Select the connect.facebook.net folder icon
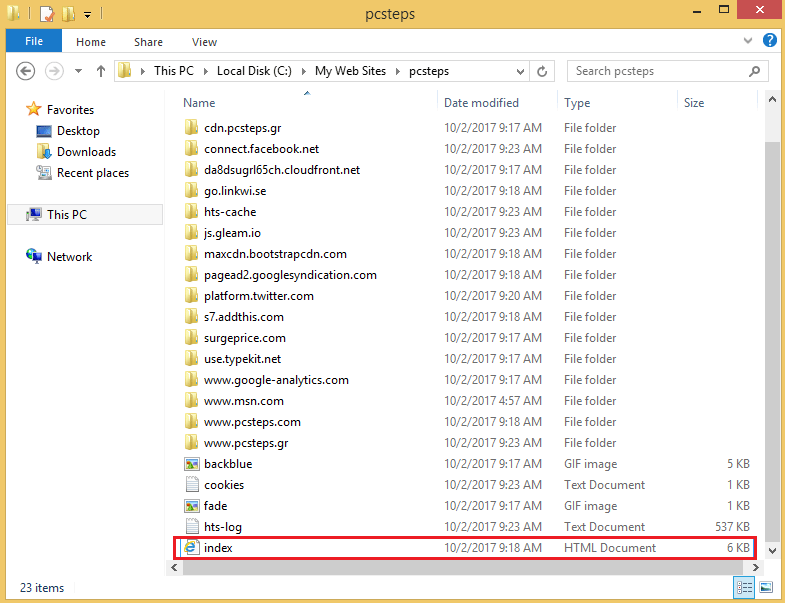Screen dimensions: 785x603 pos(191,149)
